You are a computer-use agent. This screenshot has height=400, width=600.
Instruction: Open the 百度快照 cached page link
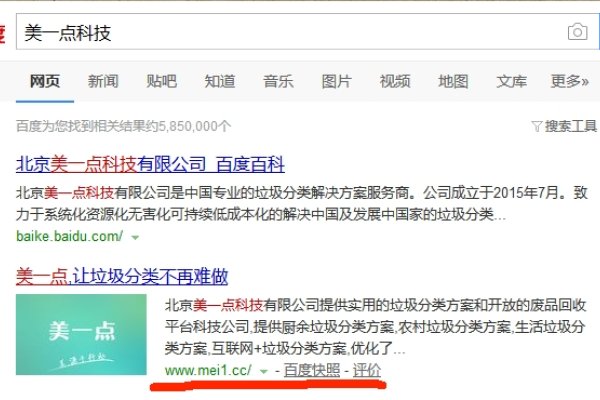click(x=312, y=370)
